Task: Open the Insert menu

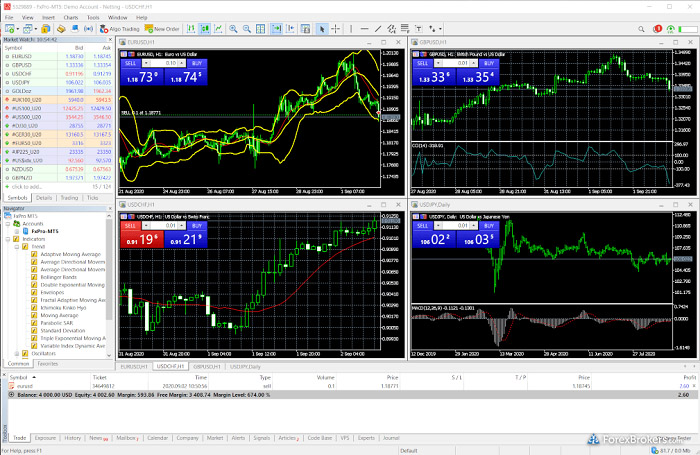Action: pyautogui.click(x=48, y=17)
